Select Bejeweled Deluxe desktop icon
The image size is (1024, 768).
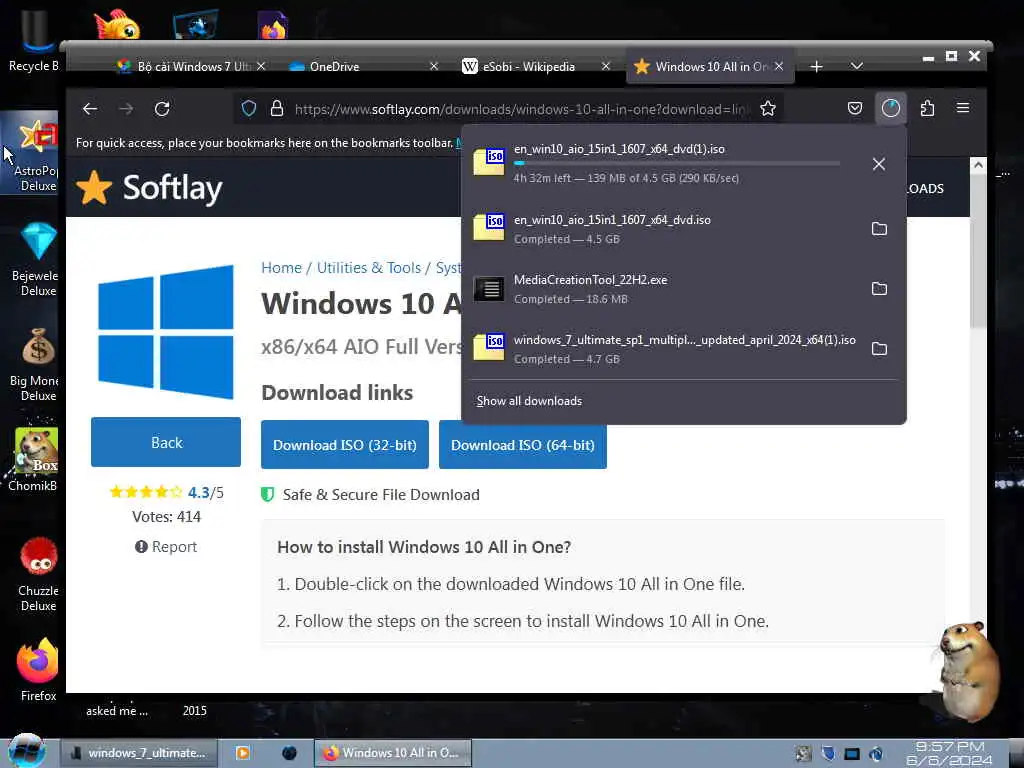point(36,259)
